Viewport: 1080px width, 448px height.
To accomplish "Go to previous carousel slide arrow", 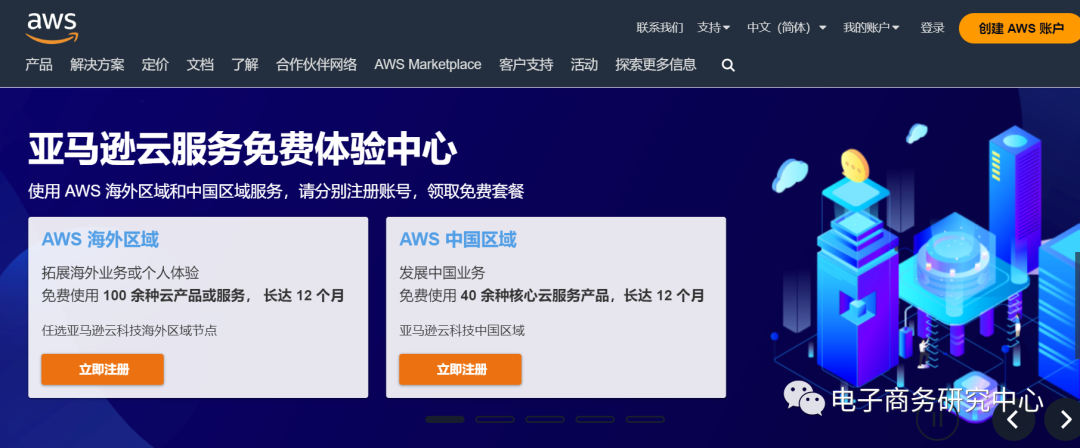I will (1013, 420).
